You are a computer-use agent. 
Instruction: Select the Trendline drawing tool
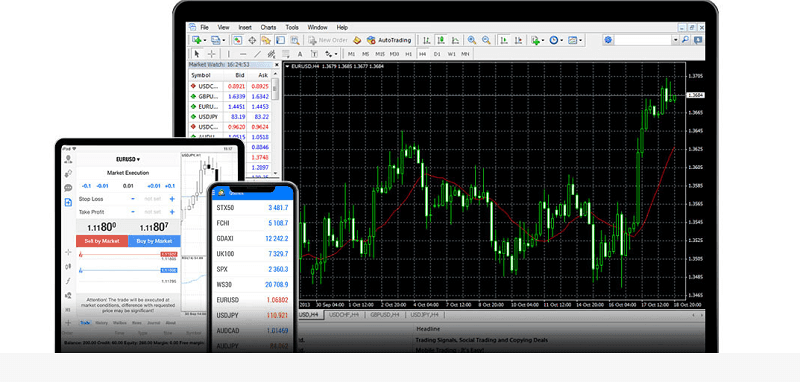(x=257, y=54)
